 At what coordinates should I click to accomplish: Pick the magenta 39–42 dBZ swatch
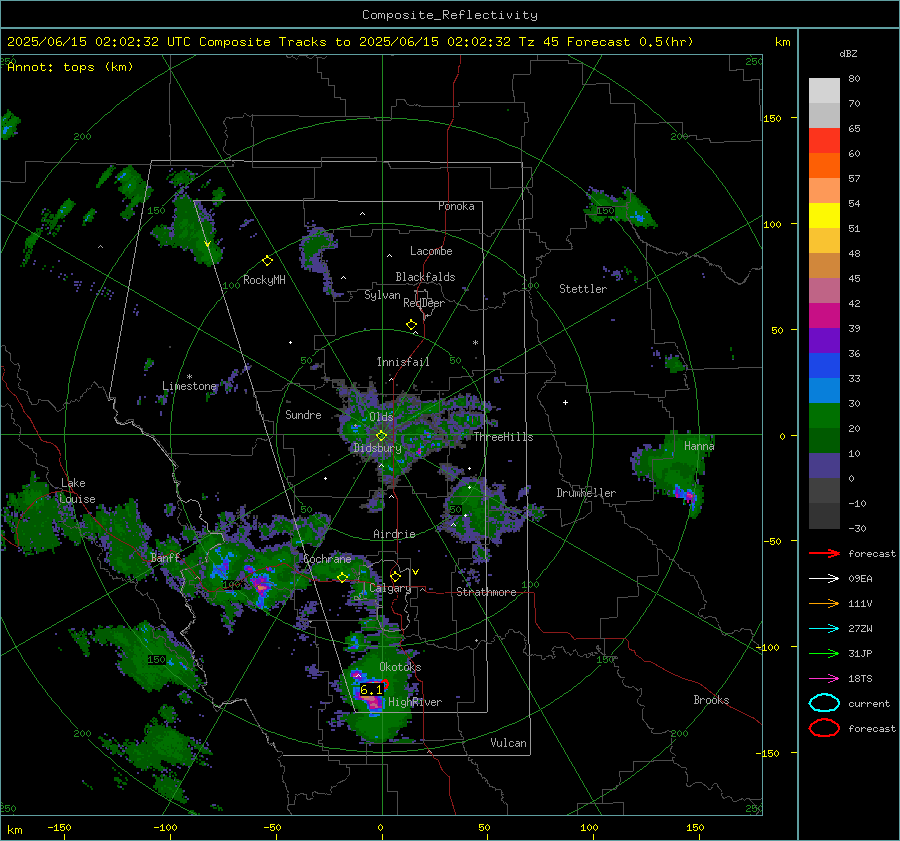(x=824, y=316)
